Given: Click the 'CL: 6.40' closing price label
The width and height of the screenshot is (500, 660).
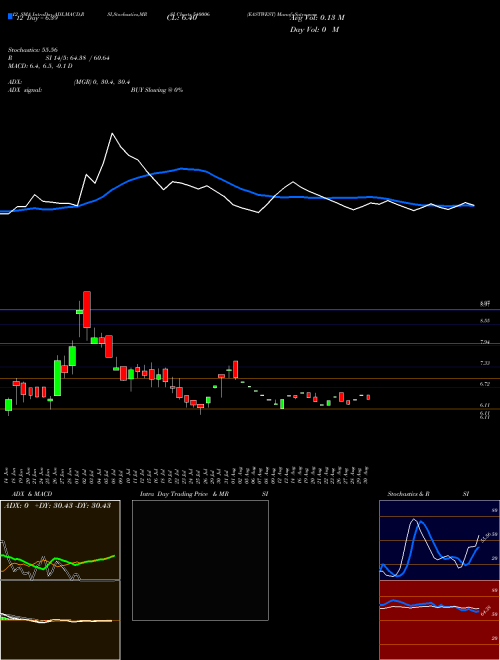Looking at the screenshot, I should point(183,18).
